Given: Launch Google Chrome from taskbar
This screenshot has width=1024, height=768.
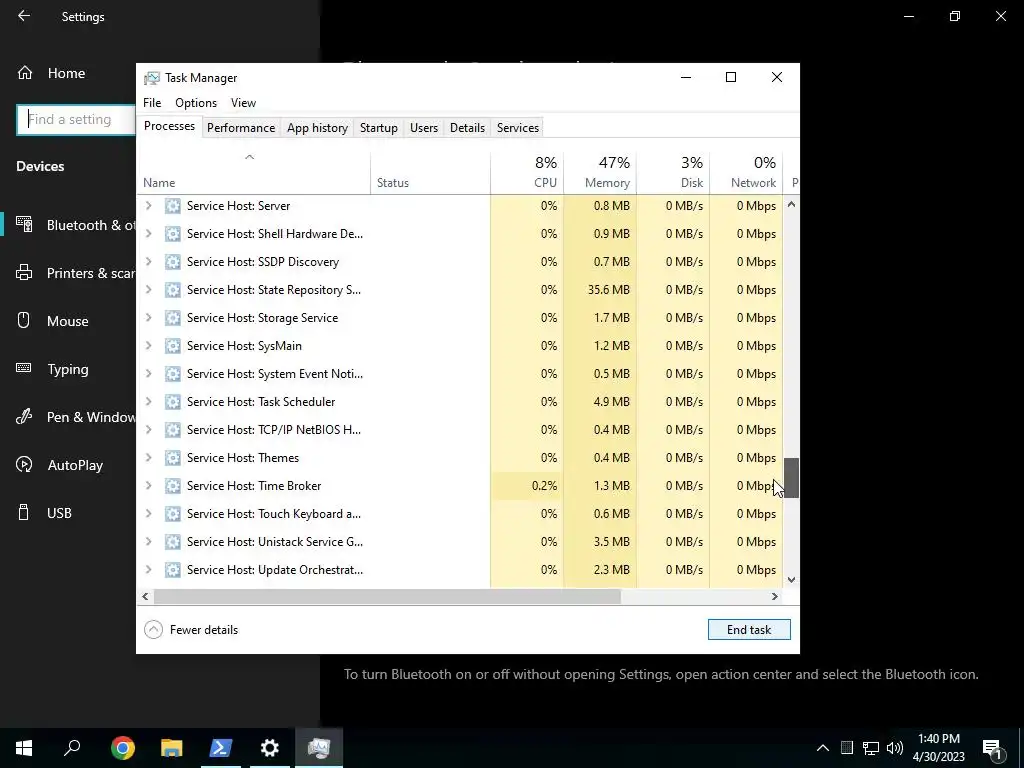Looking at the screenshot, I should pos(123,748).
